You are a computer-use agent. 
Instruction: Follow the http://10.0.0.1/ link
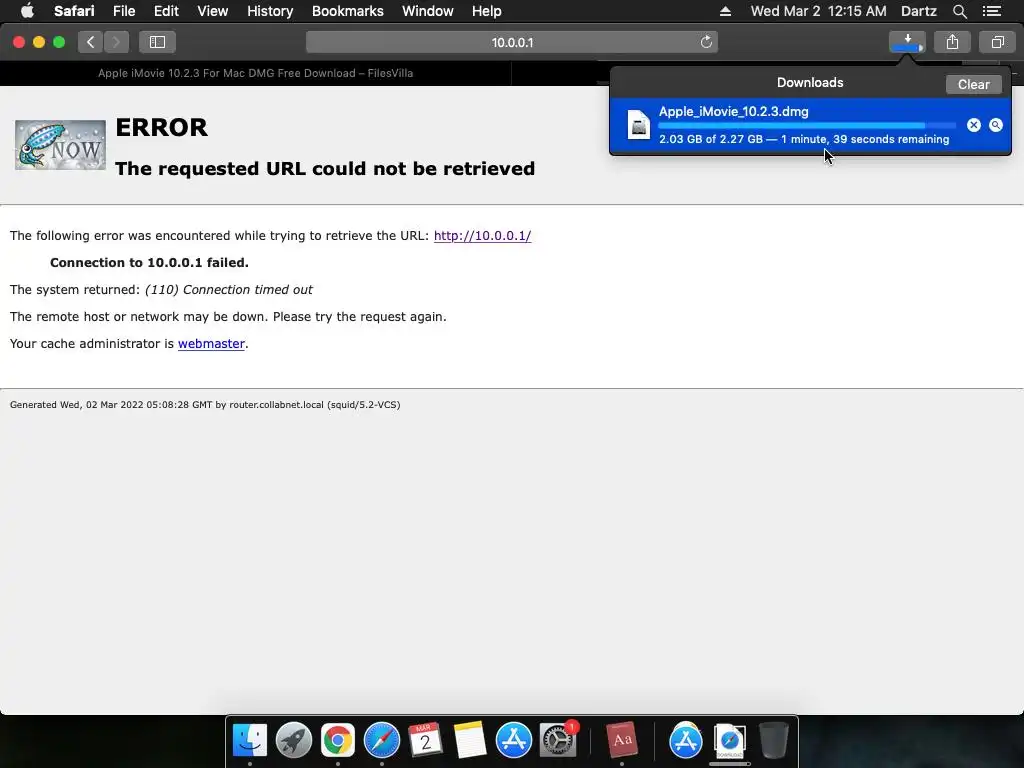click(482, 236)
